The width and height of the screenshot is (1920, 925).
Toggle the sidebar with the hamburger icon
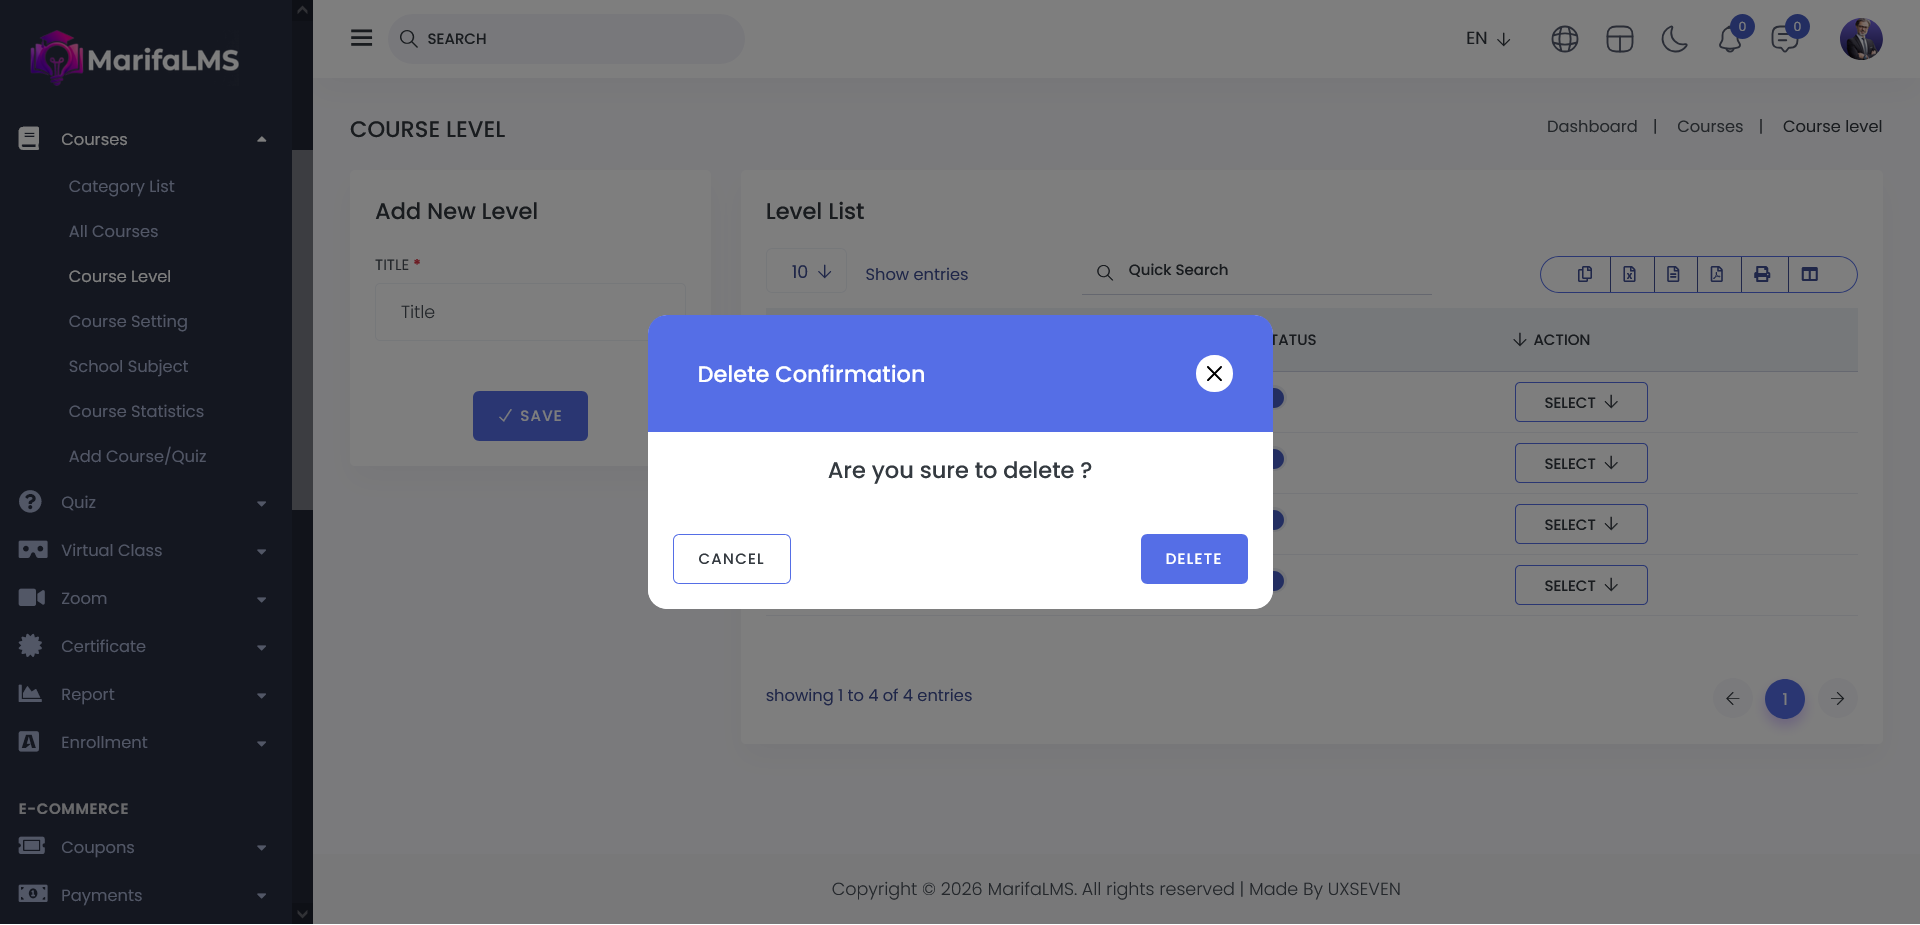(361, 38)
